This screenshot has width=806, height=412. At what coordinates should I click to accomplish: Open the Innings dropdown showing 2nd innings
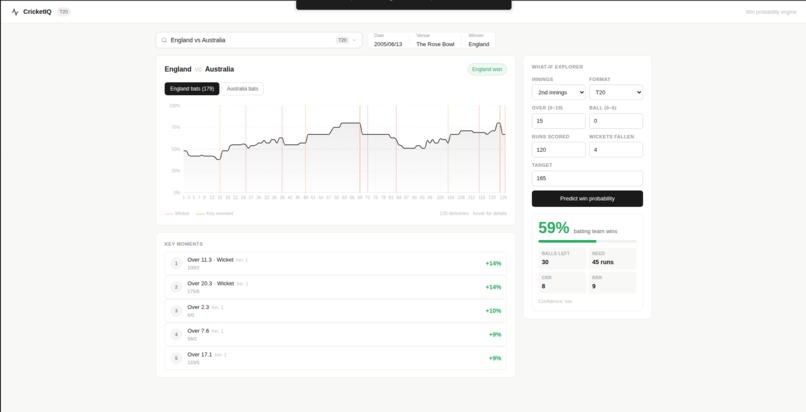pos(559,92)
